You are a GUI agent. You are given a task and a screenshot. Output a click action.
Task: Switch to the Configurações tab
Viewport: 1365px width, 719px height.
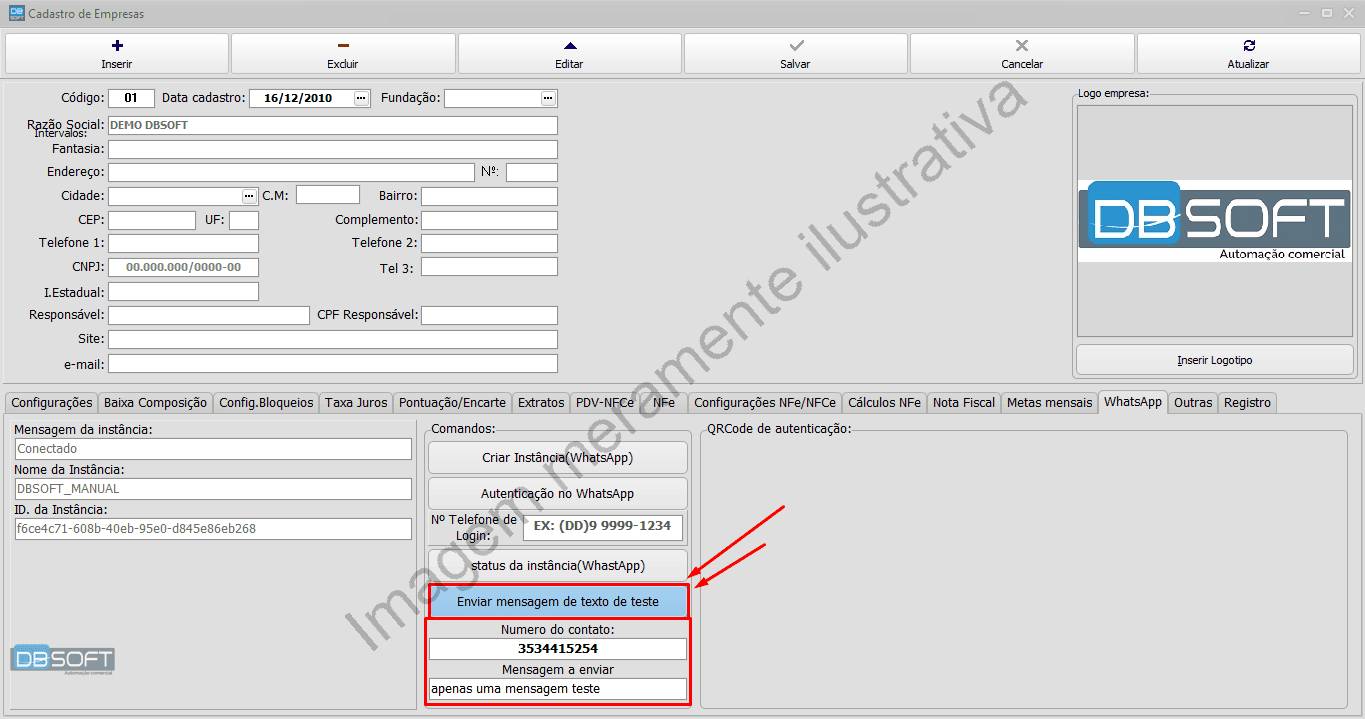52,401
